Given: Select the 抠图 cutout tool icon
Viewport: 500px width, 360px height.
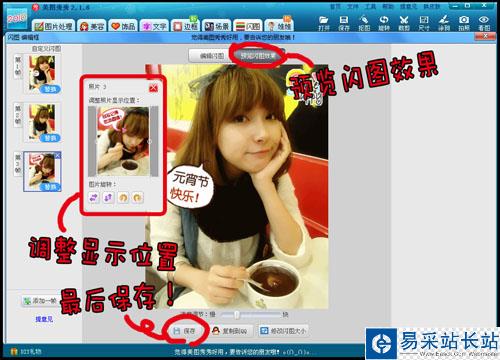Looking at the screenshot, I should pos(364,23).
